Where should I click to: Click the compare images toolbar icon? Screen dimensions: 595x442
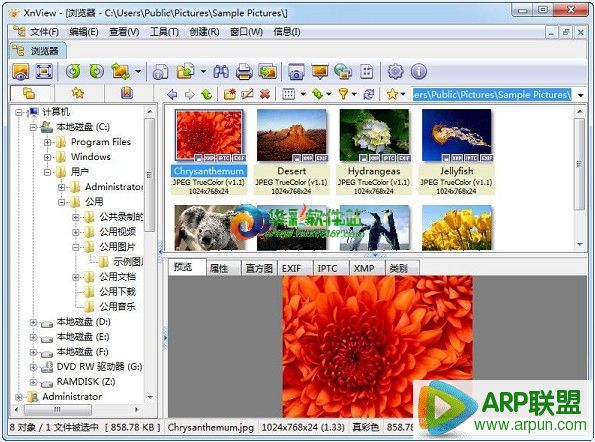point(268,71)
